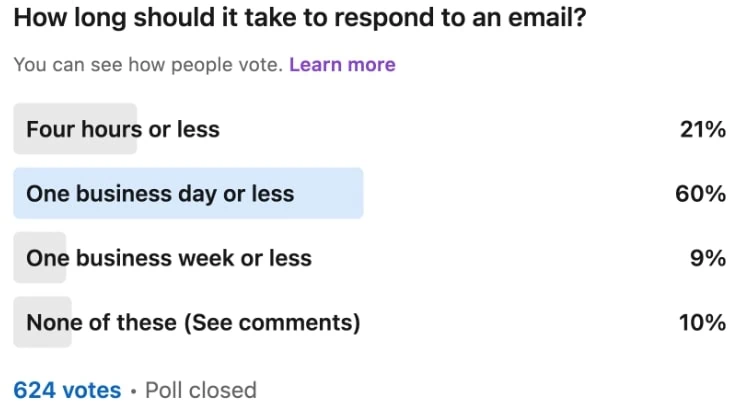Select the "Four hours or less" option label
Screen dimensions: 736x415
pyautogui.click(x=122, y=129)
